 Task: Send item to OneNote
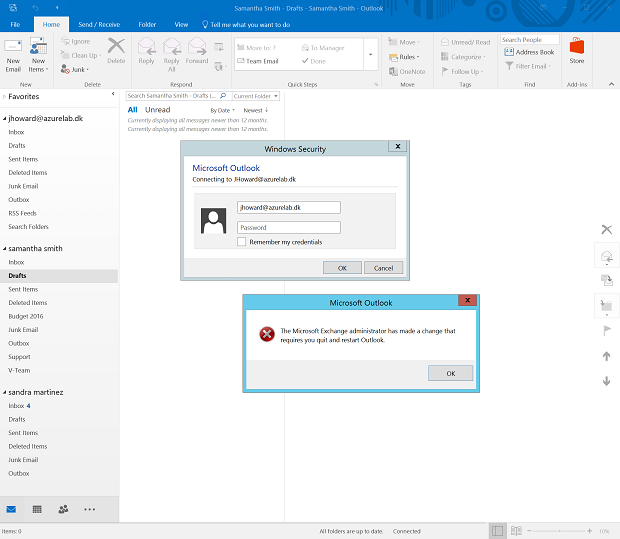pos(407,72)
